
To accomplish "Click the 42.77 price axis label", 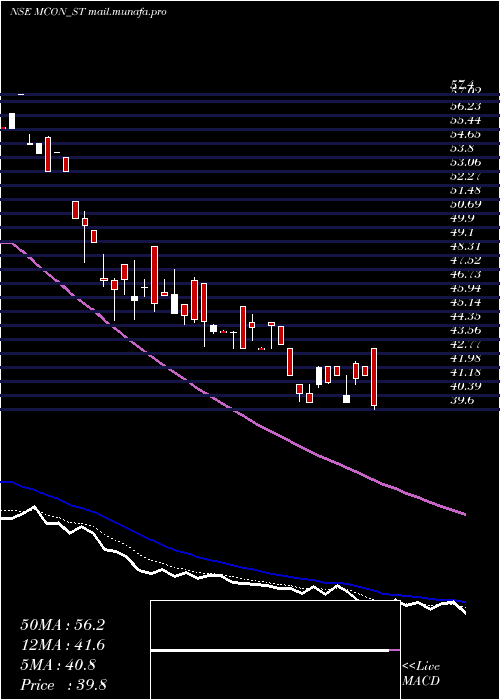I will tap(466, 344).
